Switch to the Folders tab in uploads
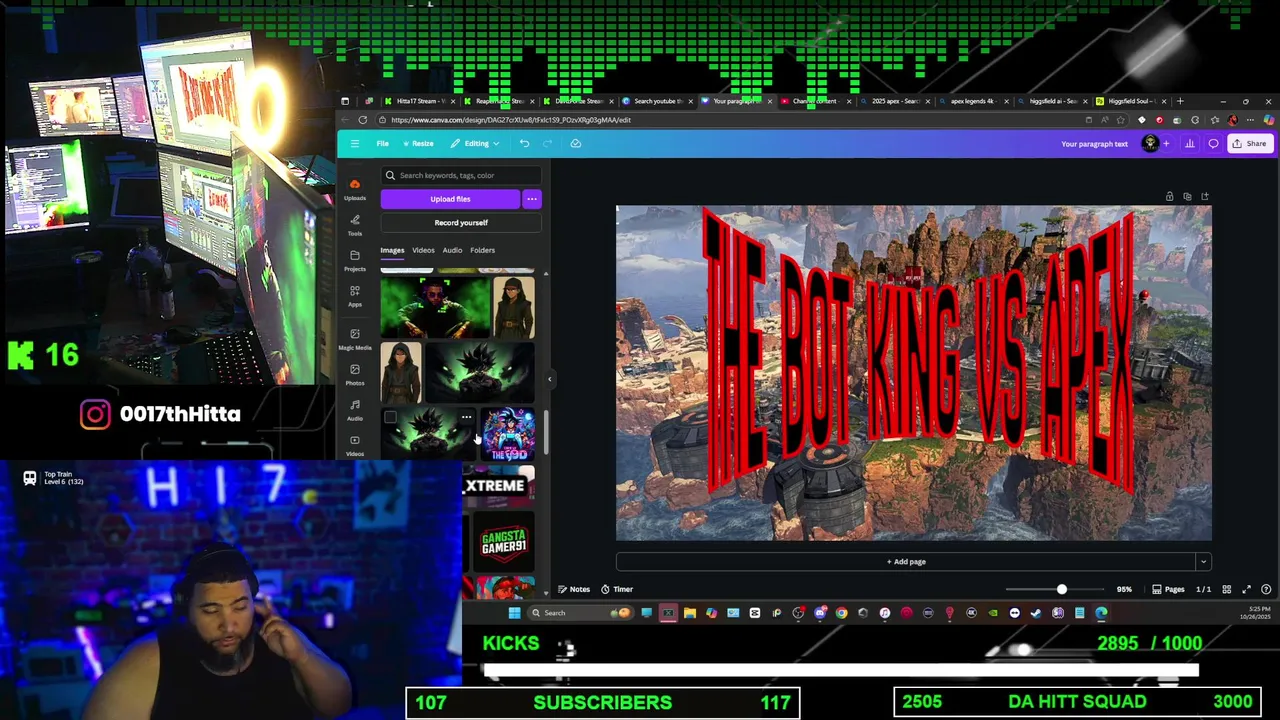The width and height of the screenshot is (1280, 720). (482, 250)
